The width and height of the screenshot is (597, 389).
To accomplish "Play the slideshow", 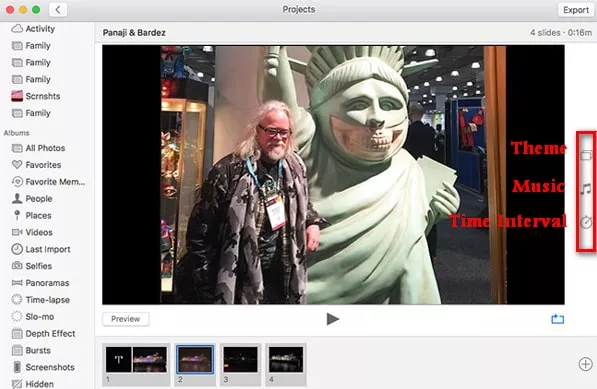I will [333, 319].
